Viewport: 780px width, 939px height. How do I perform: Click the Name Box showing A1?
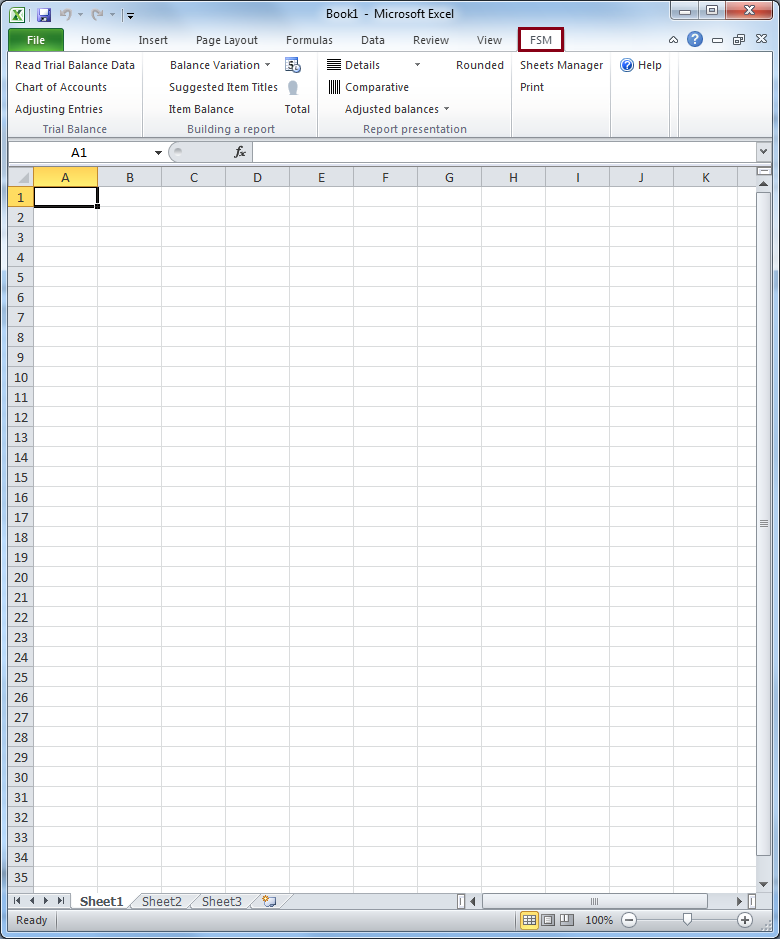[79, 153]
